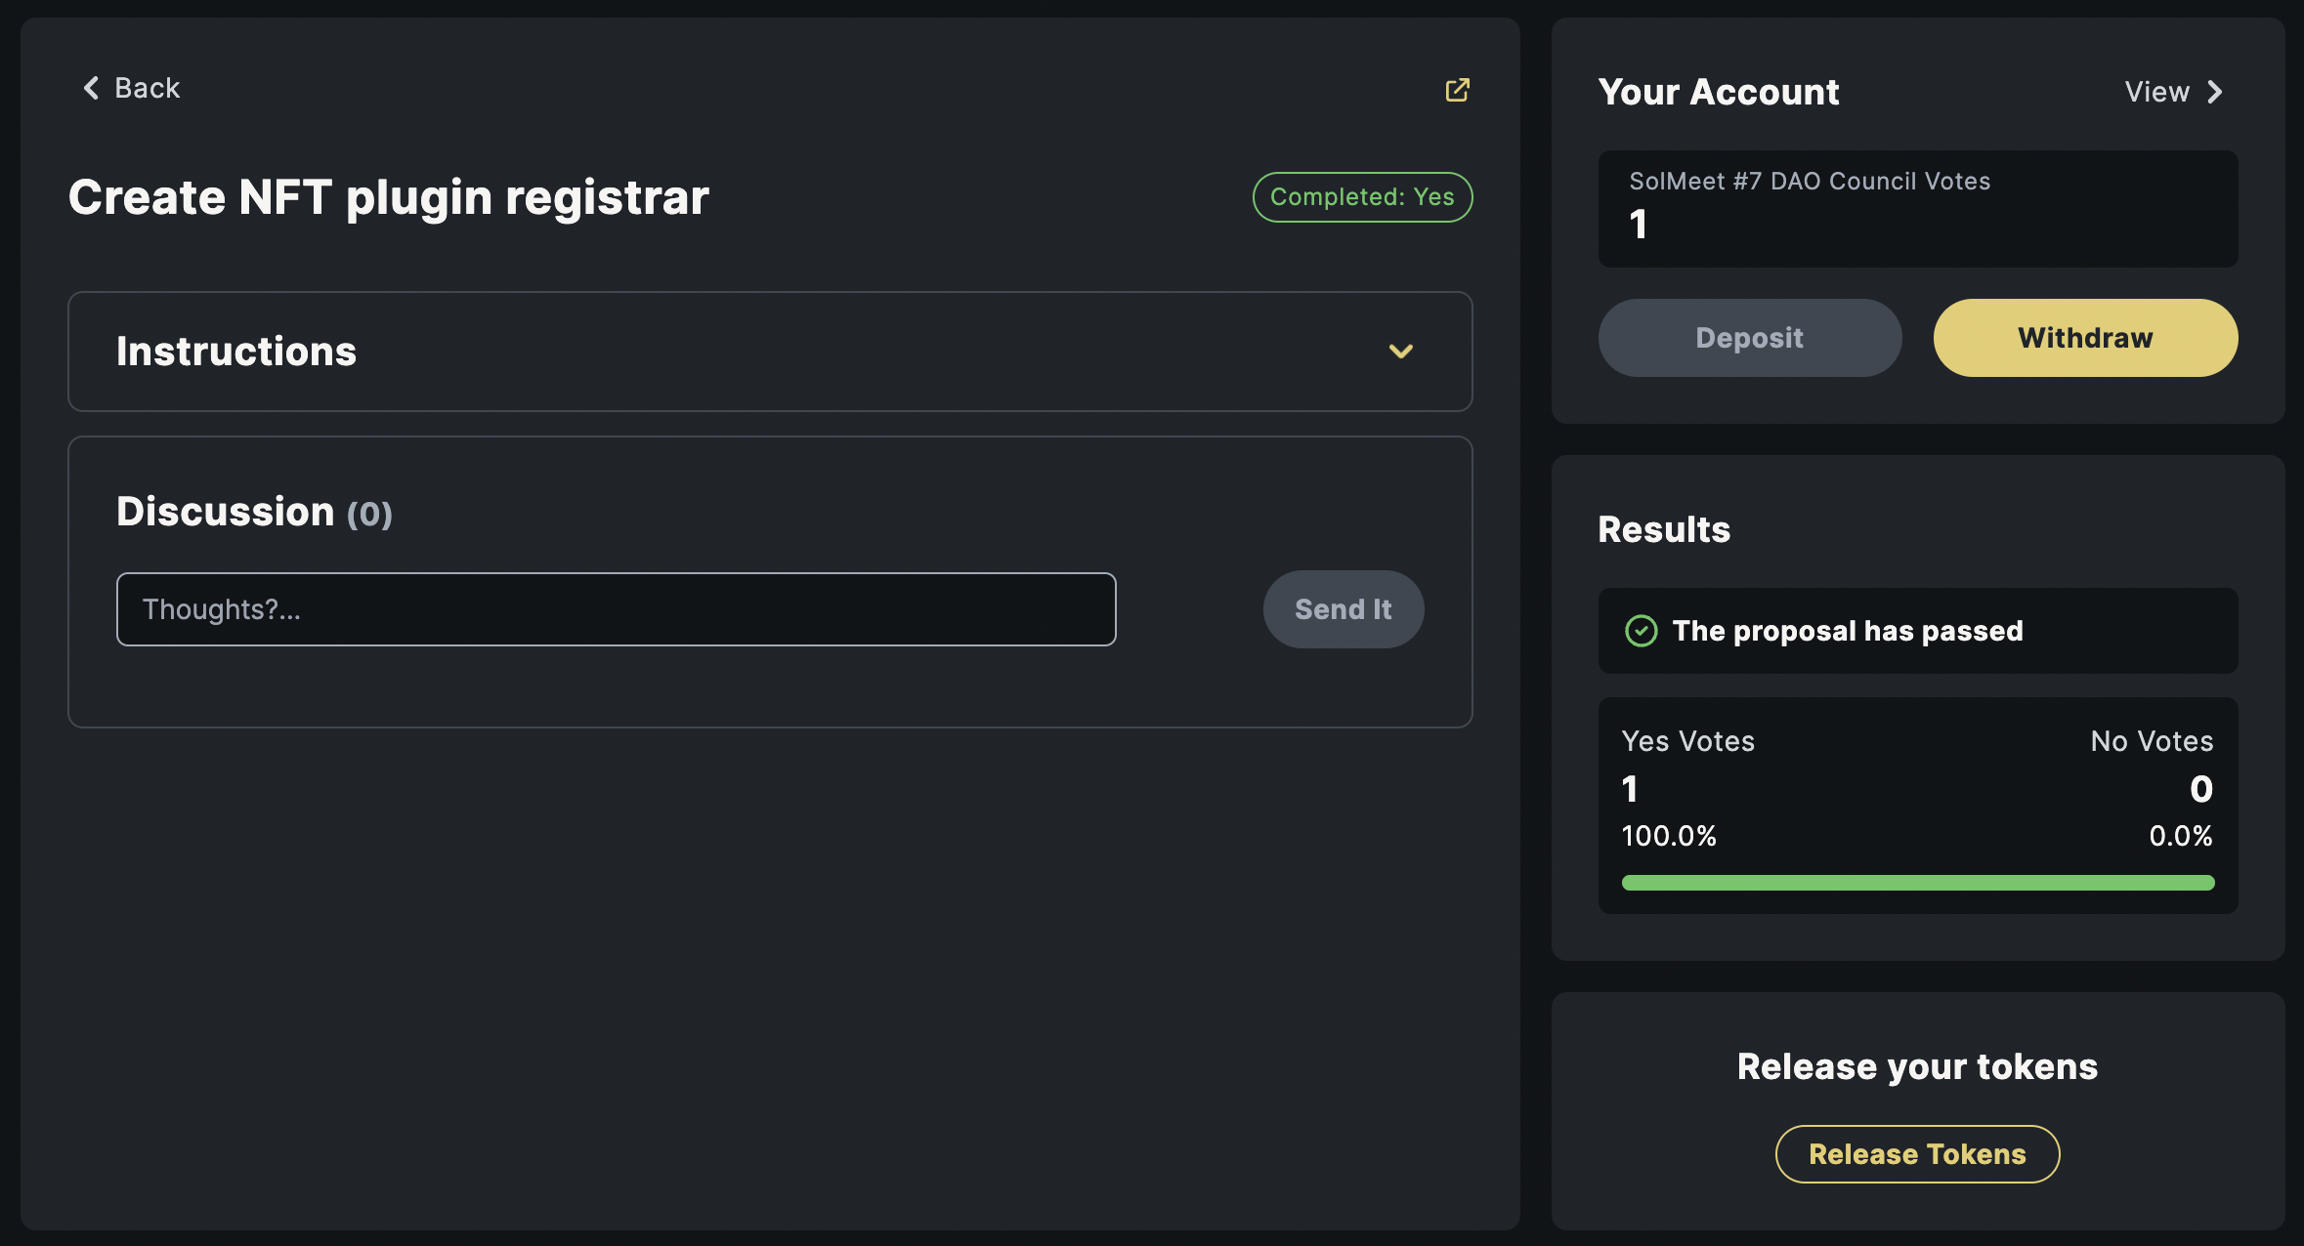Click the Deposit button
The width and height of the screenshot is (2304, 1246).
pos(1749,338)
